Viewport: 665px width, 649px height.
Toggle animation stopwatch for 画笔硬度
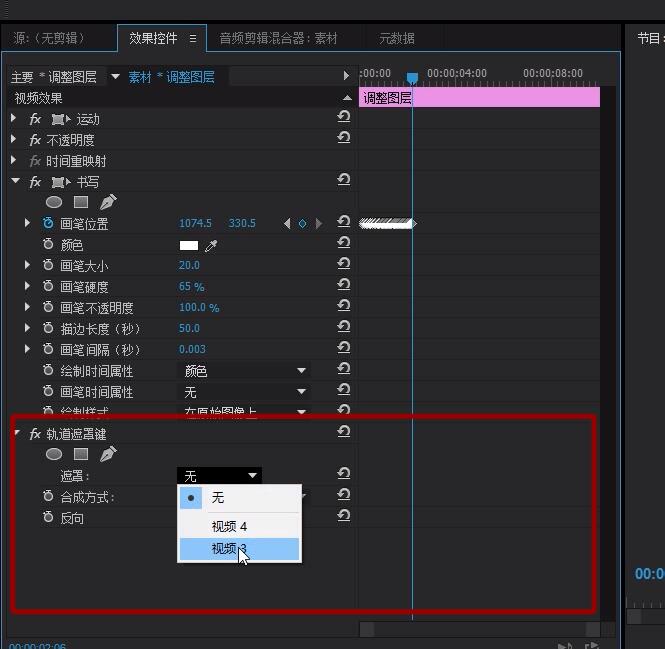[48, 286]
